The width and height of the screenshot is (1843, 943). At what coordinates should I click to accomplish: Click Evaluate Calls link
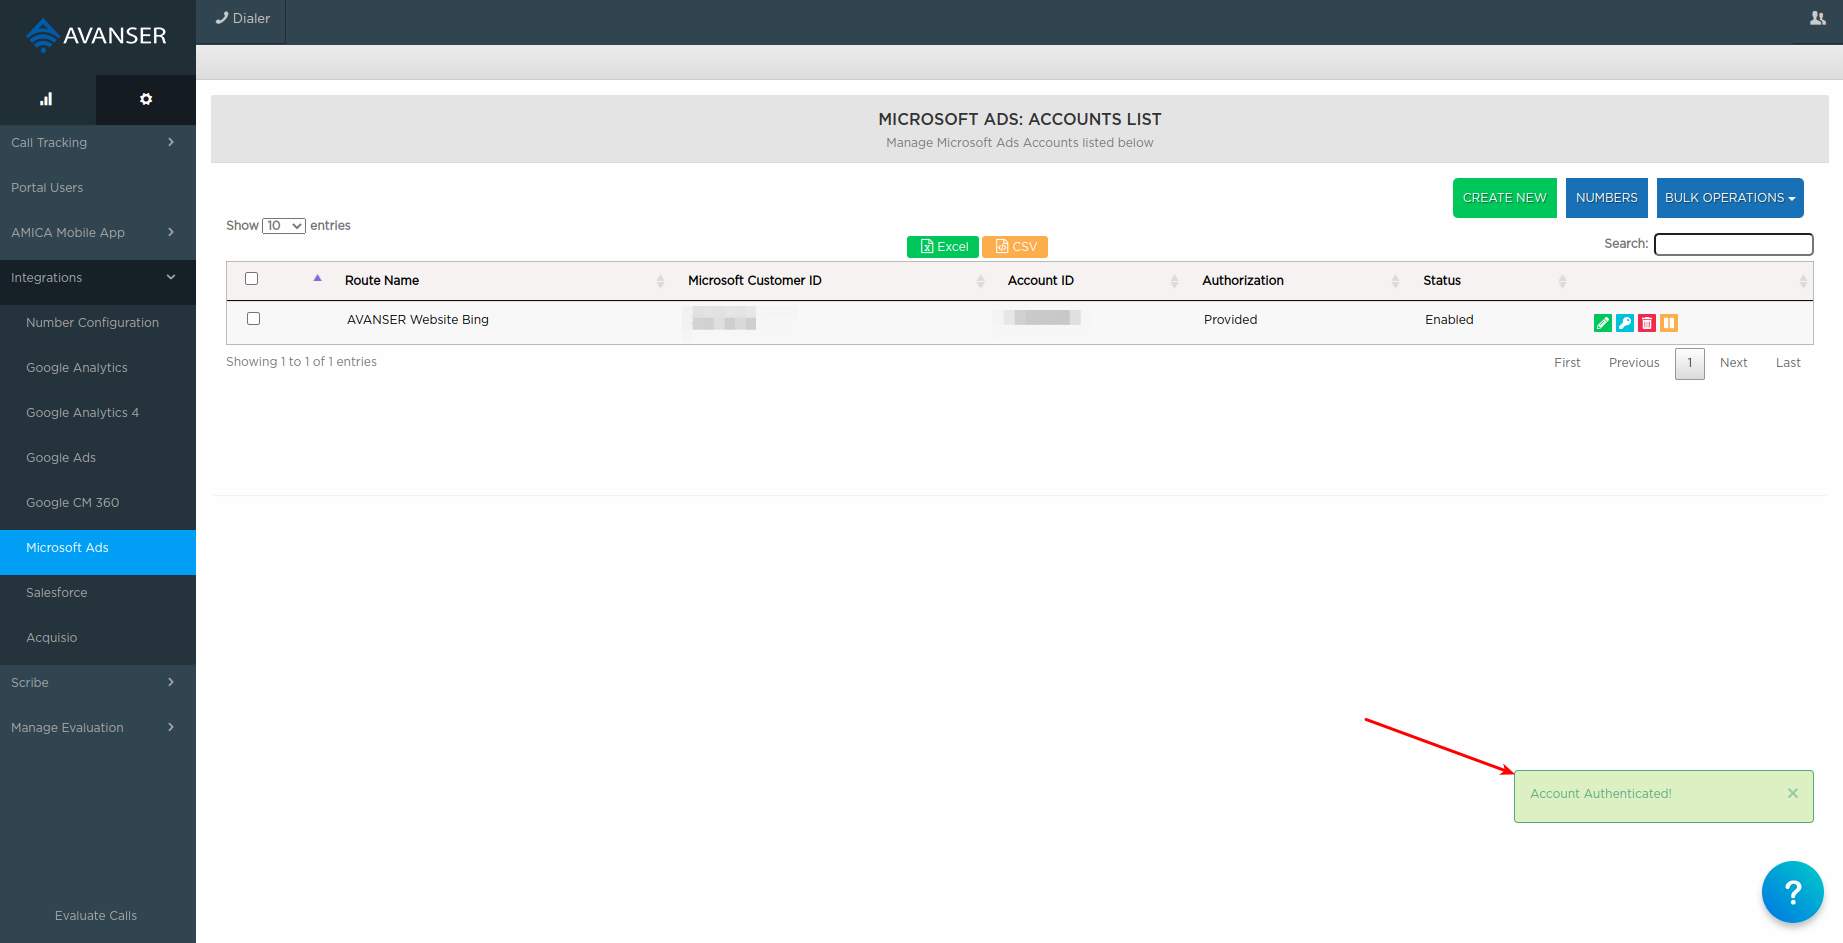pyautogui.click(x=96, y=916)
